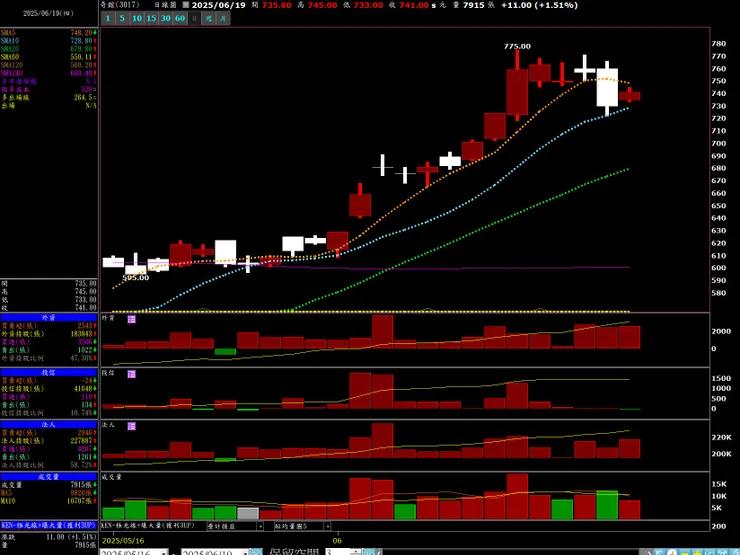
Task: Click the 成交量 value 7915張 in sidebar
Action: 81,485
